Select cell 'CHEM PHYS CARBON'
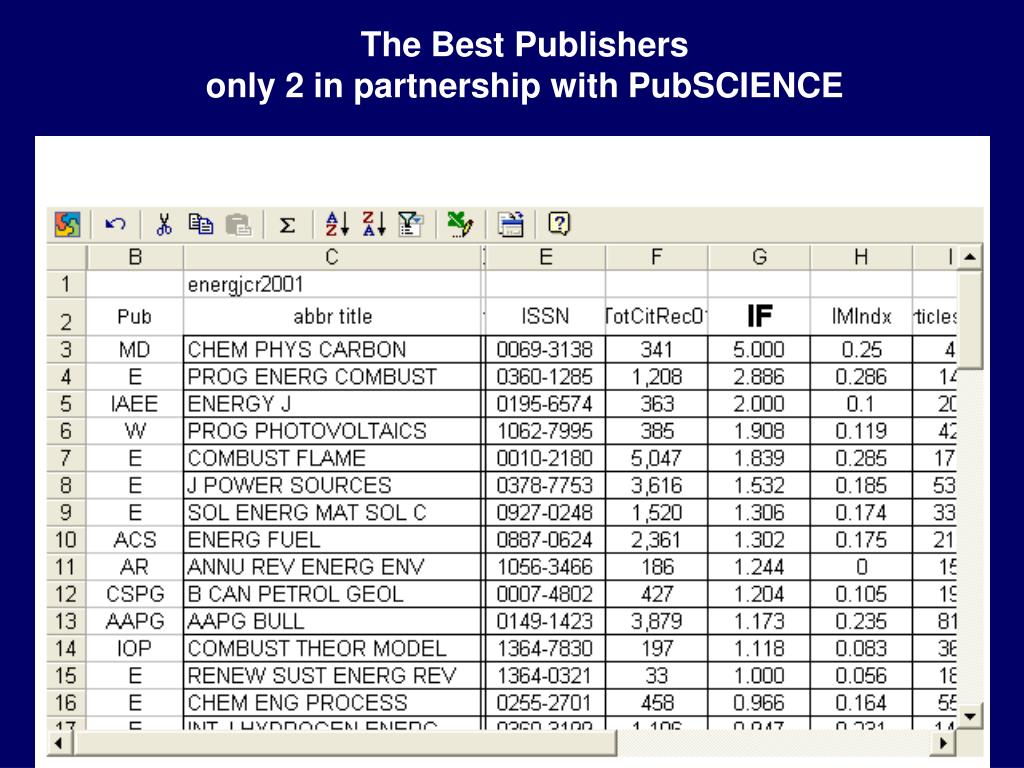The height and width of the screenshot is (768, 1024). tap(332, 349)
